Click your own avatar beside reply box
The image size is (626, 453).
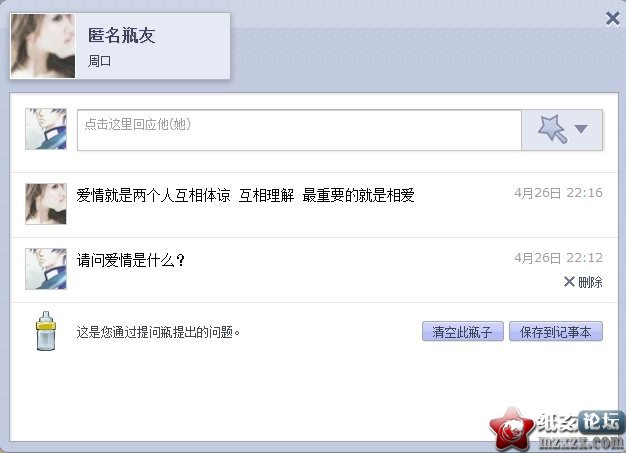click(46, 129)
